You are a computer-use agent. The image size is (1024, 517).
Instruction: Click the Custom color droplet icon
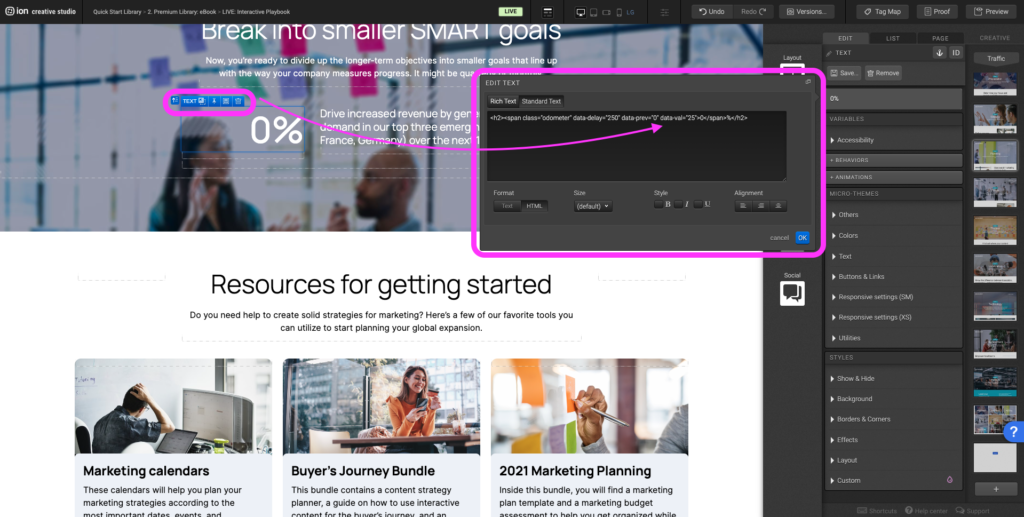click(x=950, y=480)
